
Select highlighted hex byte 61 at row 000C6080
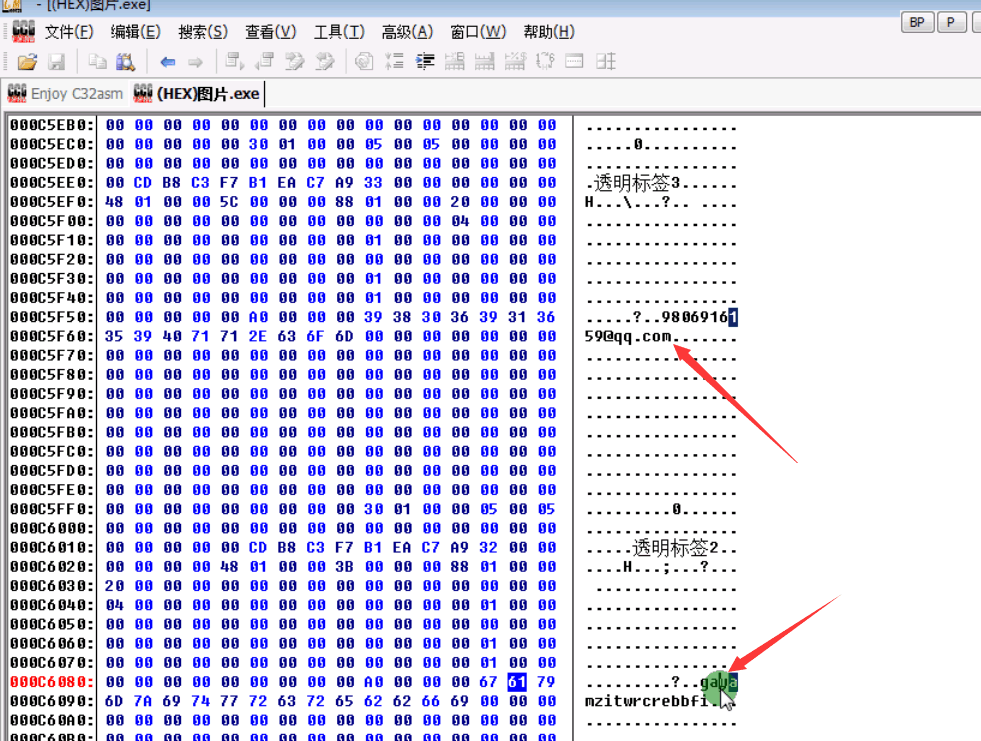click(x=517, y=682)
